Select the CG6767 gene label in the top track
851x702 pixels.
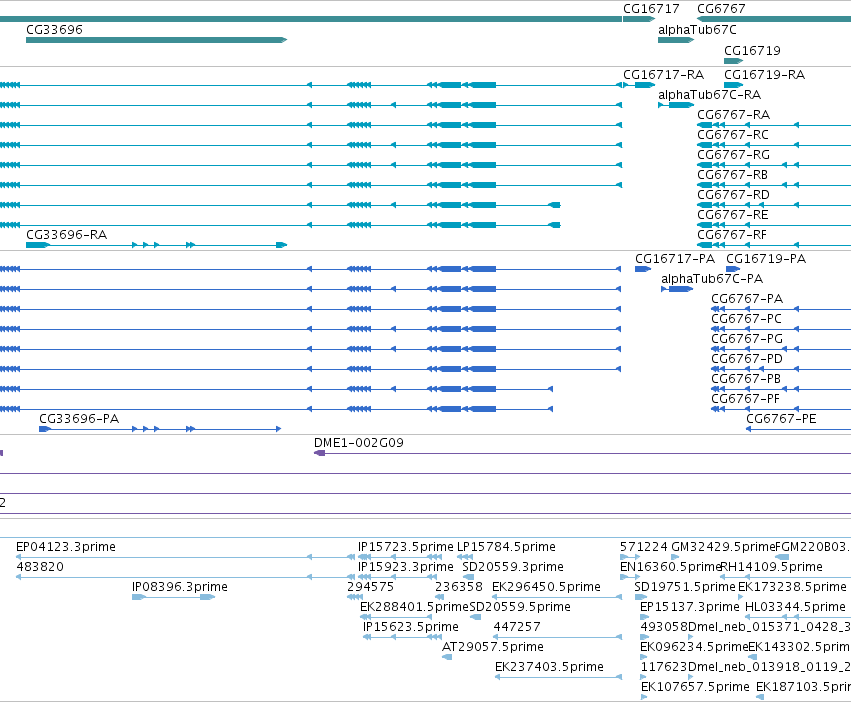tap(721, 9)
